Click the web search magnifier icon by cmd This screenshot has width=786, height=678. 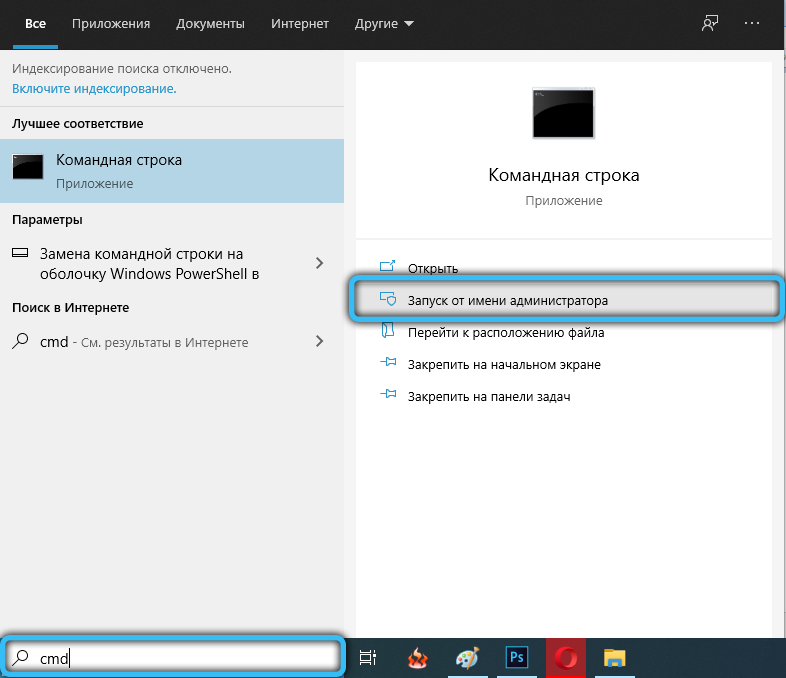pyautogui.click(x=20, y=341)
